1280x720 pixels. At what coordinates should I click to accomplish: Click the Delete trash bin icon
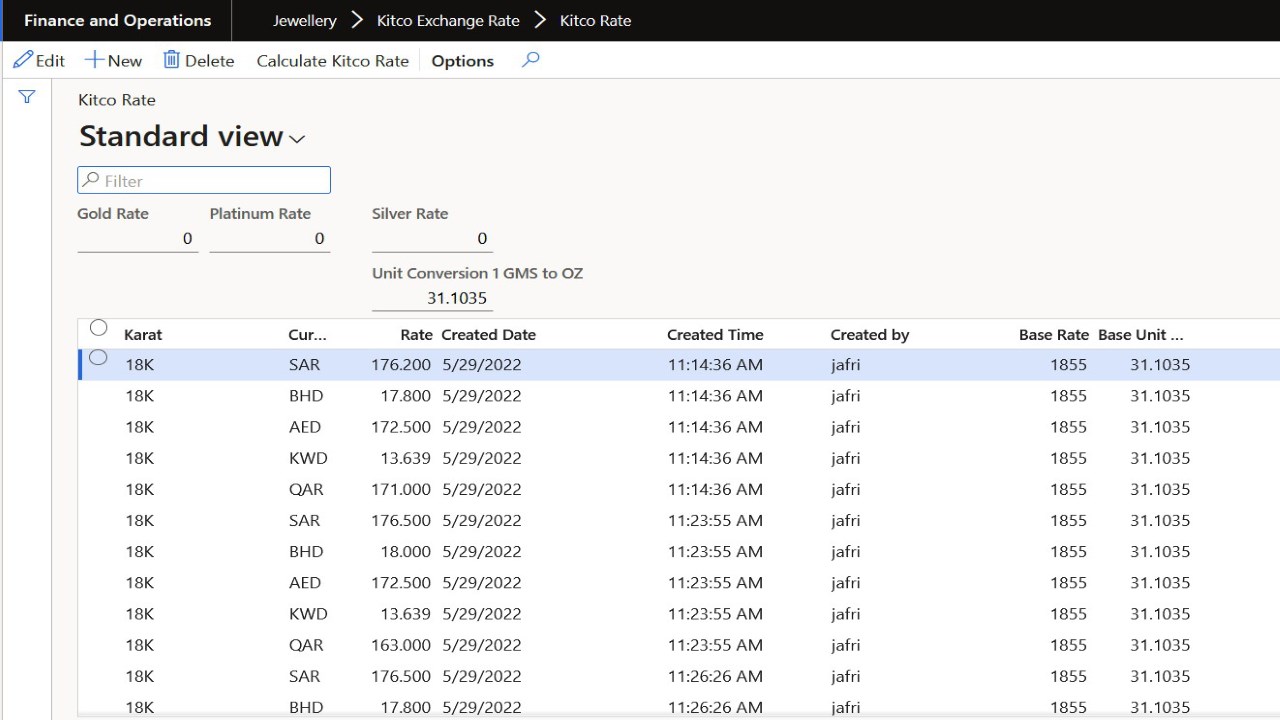click(x=172, y=60)
